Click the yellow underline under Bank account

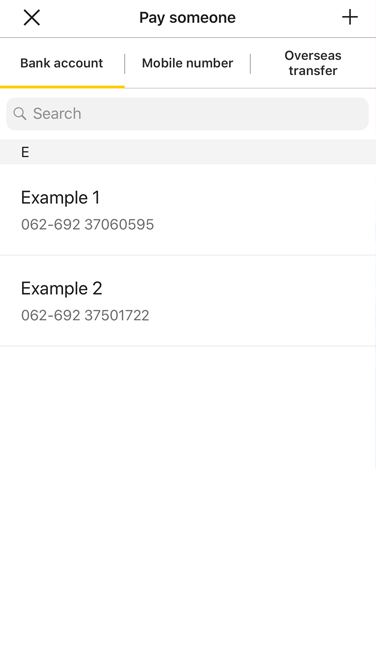click(x=62, y=87)
